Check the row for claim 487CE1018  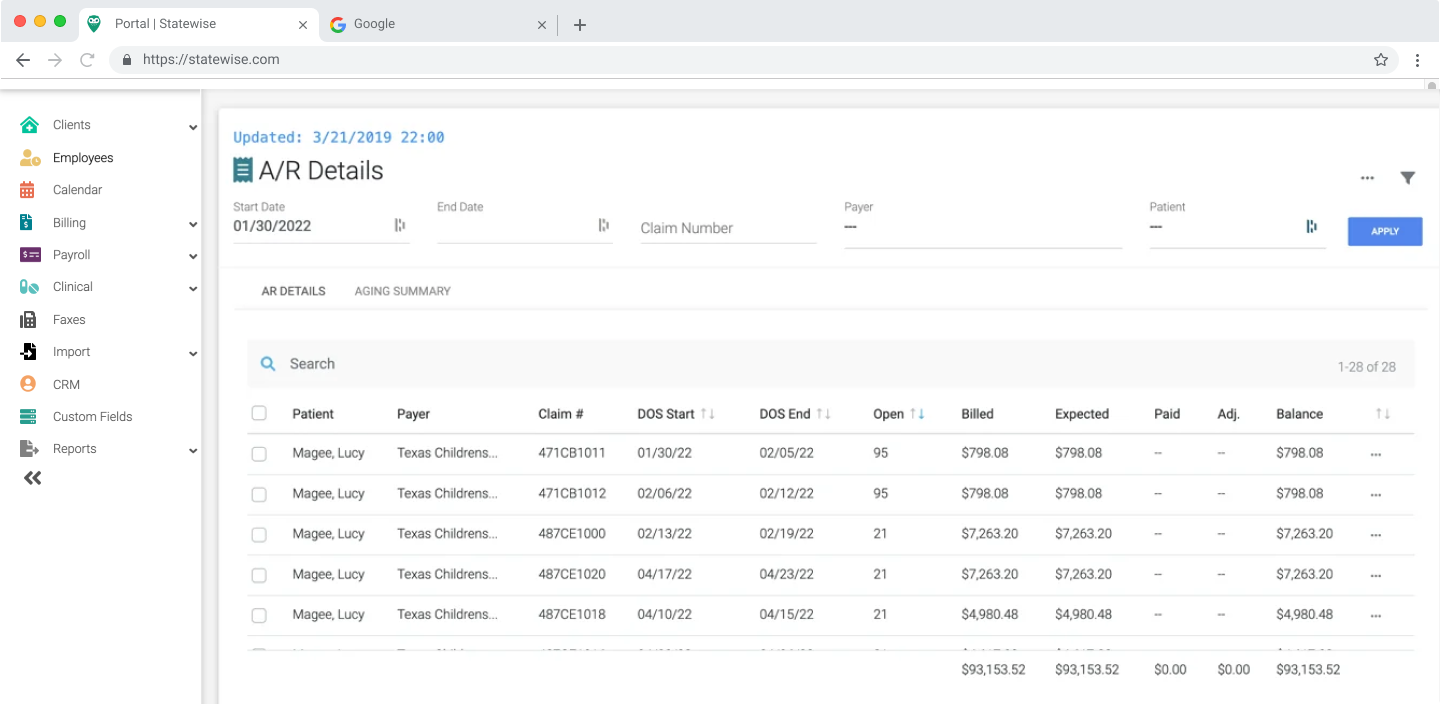click(x=259, y=615)
